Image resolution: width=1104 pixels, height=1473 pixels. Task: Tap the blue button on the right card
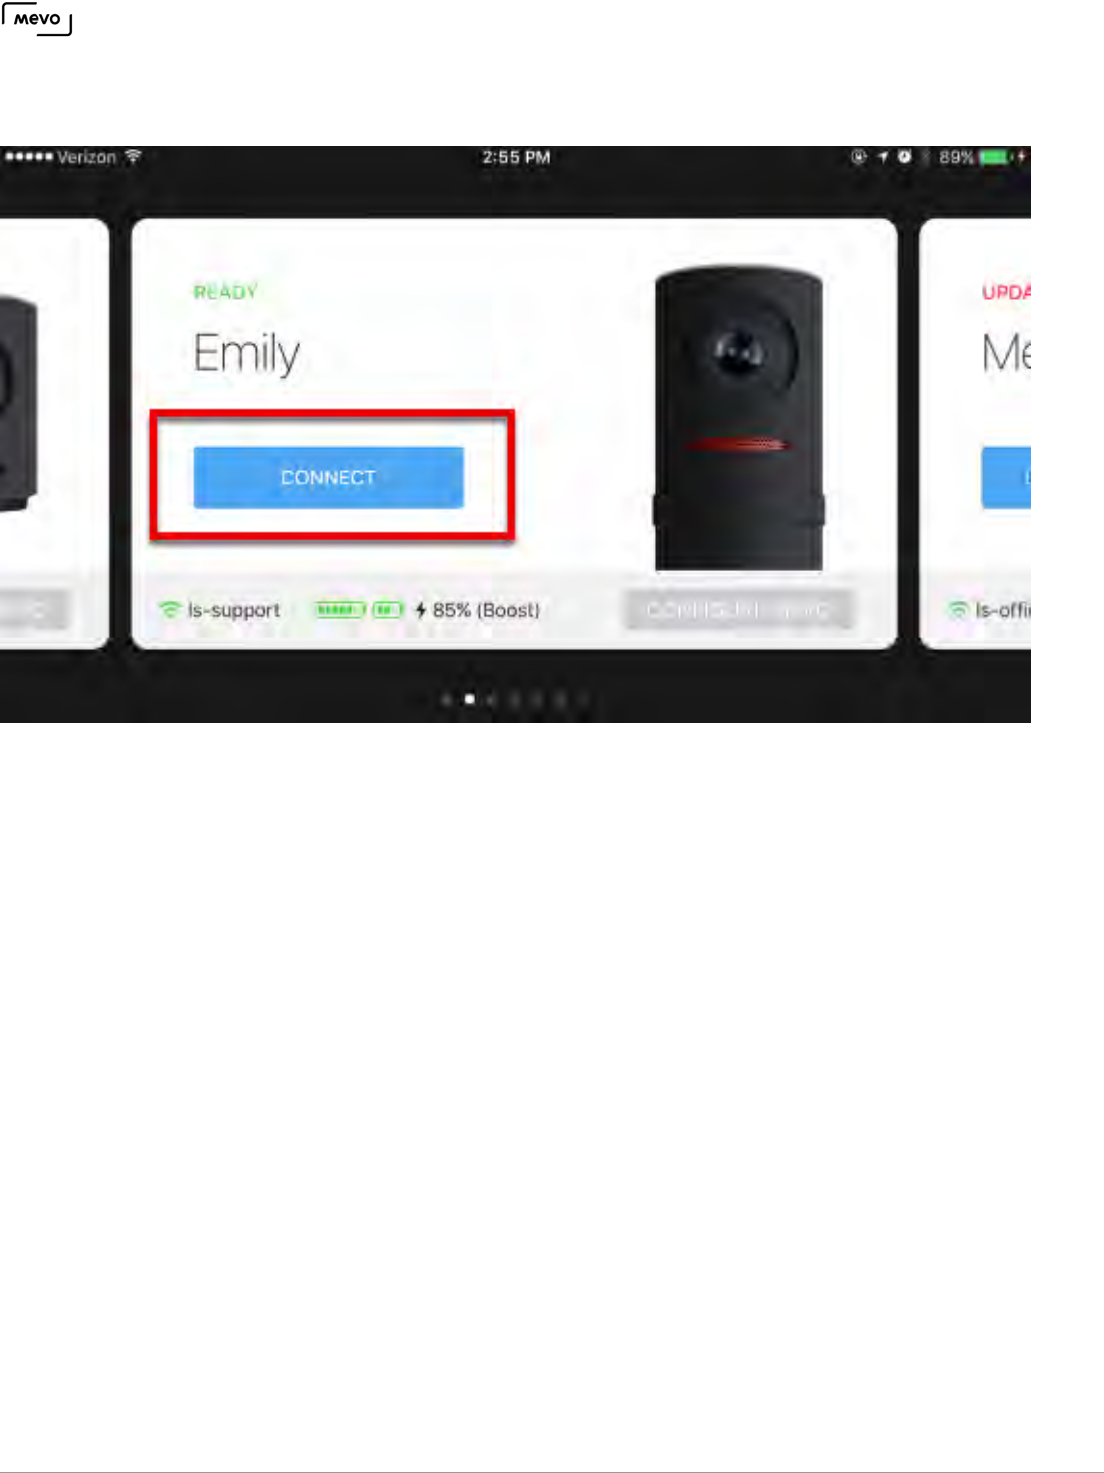tap(1006, 477)
